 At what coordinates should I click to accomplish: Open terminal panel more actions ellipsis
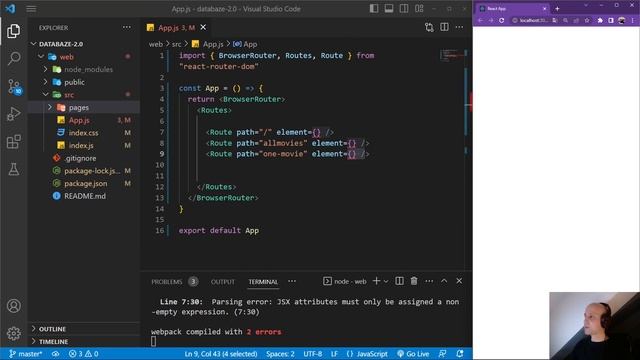click(429, 281)
